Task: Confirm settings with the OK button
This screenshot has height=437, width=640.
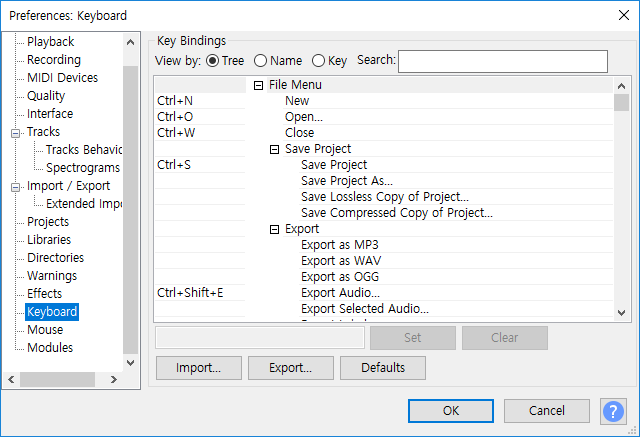Action: coord(450,411)
